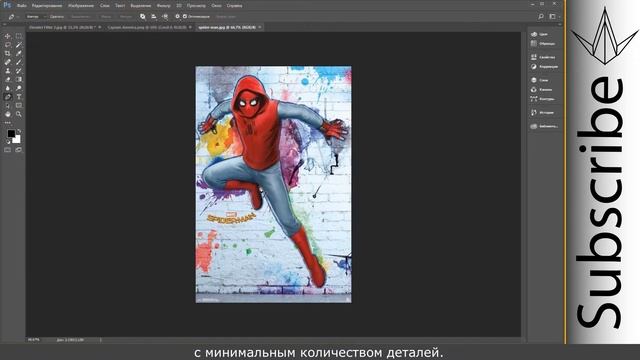The width and height of the screenshot is (640, 360).
Task: Open the Фильтр menu
Action: (164, 6)
